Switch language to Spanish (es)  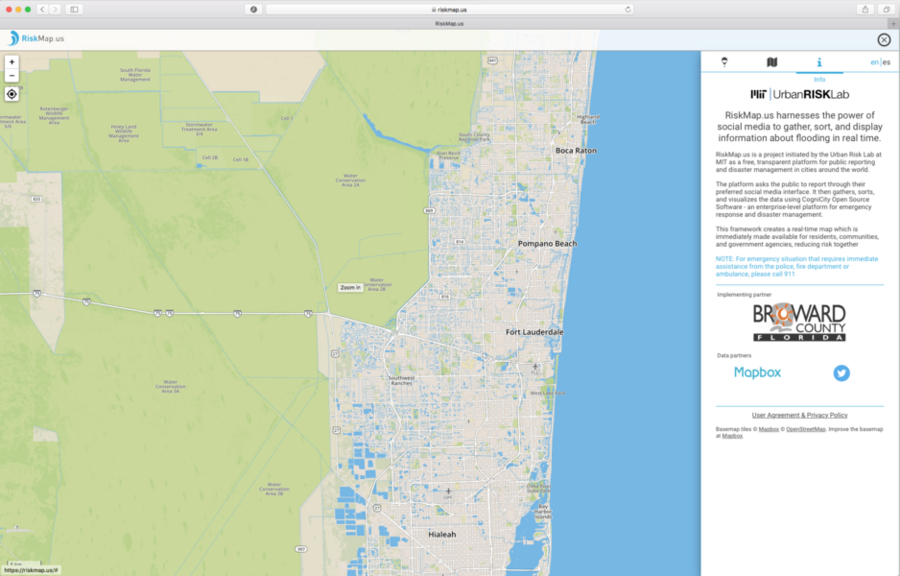(x=886, y=62)
